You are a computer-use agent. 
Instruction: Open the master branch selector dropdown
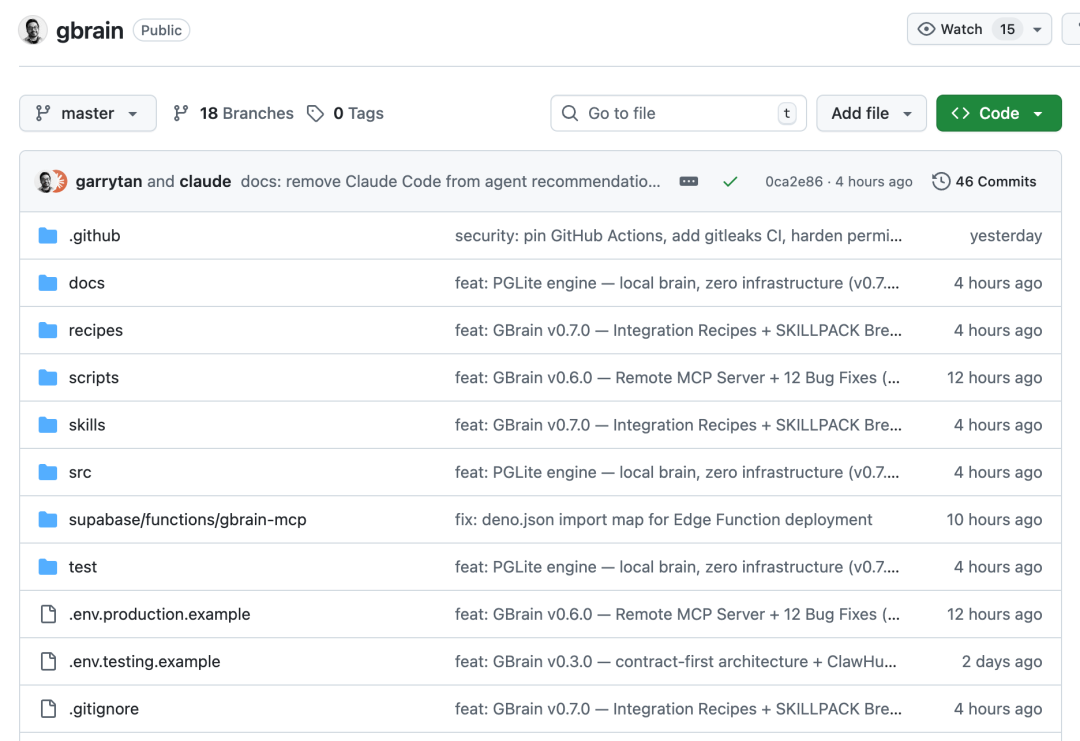[x=87, y=113]
